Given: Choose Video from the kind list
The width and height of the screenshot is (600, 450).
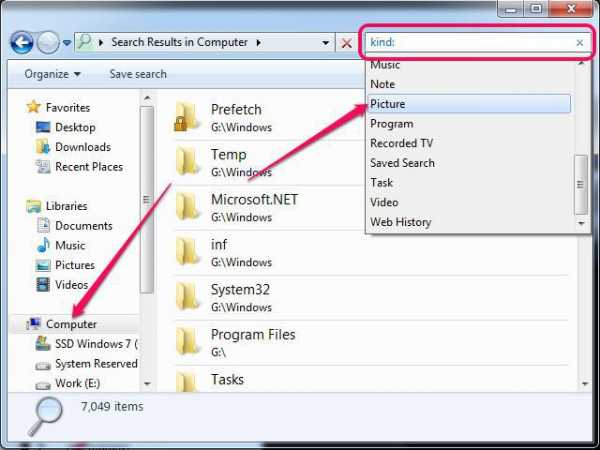Looking at the screenshot, I should click(x=384, y=202).
